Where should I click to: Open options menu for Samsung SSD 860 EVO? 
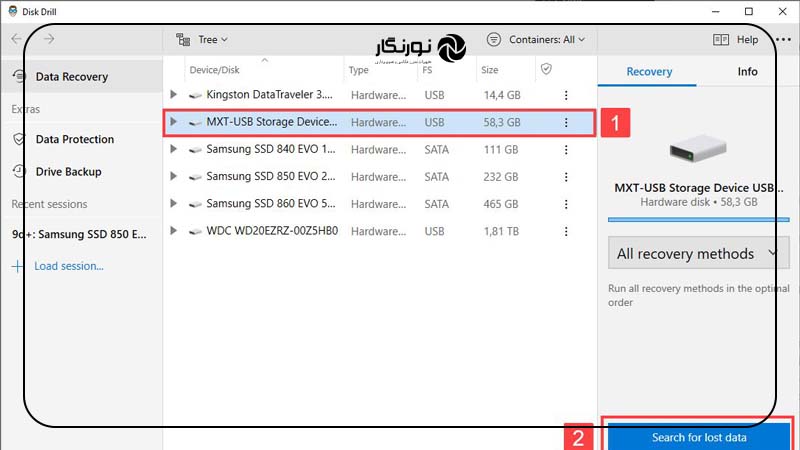566,204
